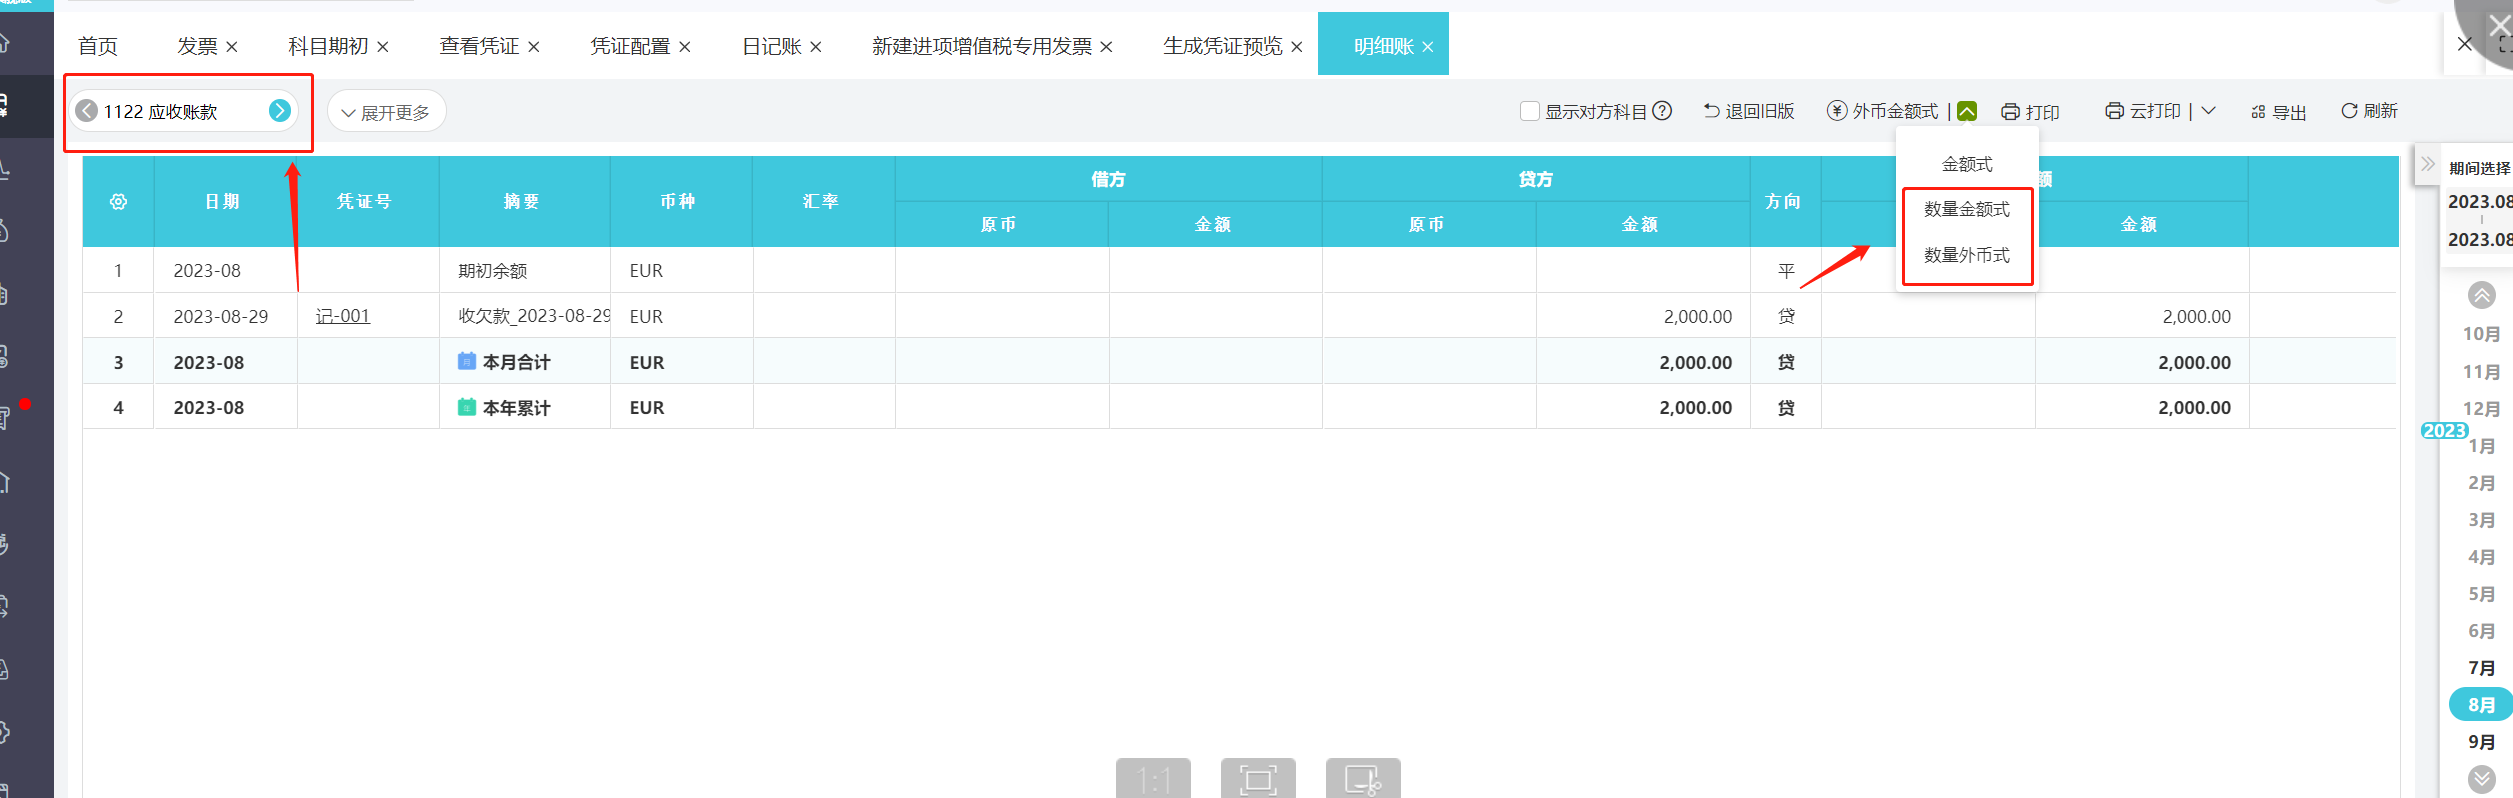2513x798 pixels.
Task: Select 11月 in the period list
Action: 2481,372
